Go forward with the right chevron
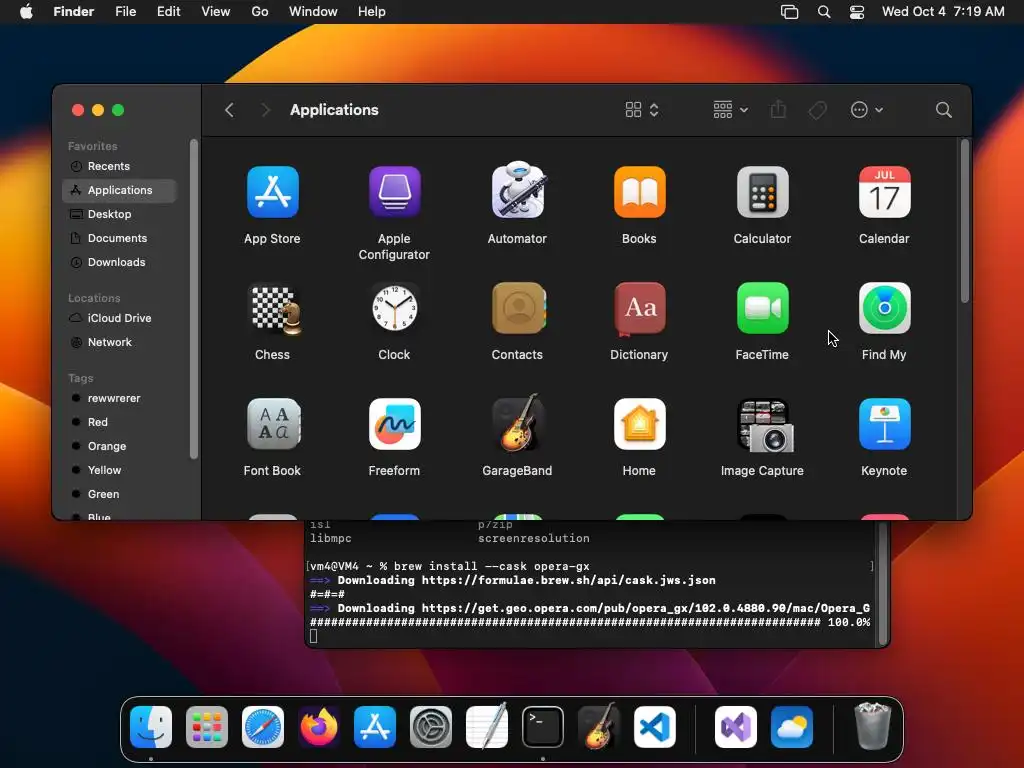1024x768 pixels. coord(265,110)
